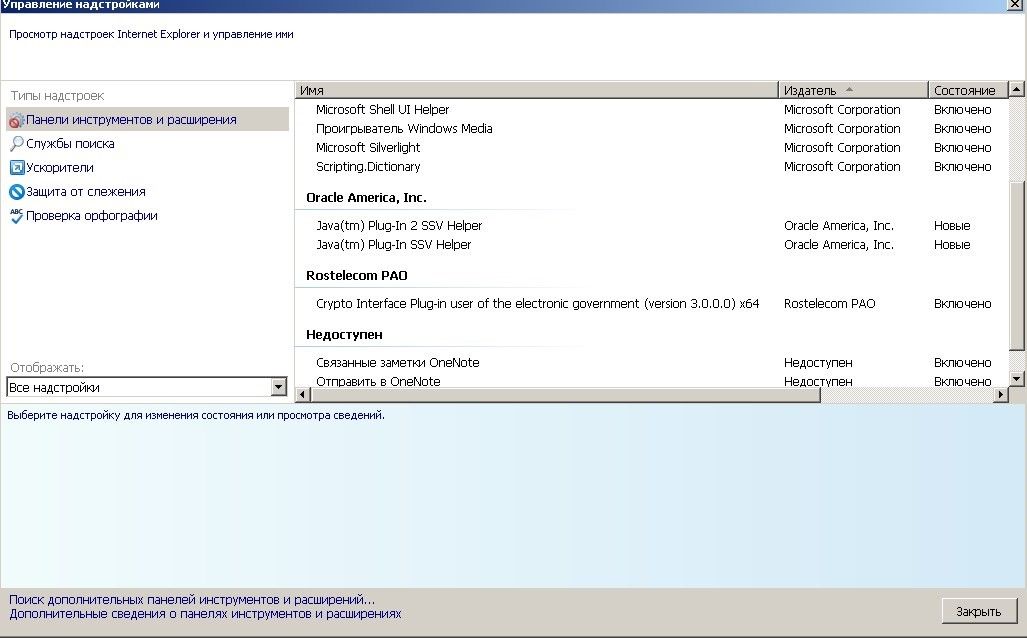The image size is (1027, 638).
Task: Select Scripting.Dictionary add-on
Action: pos(652,166)
